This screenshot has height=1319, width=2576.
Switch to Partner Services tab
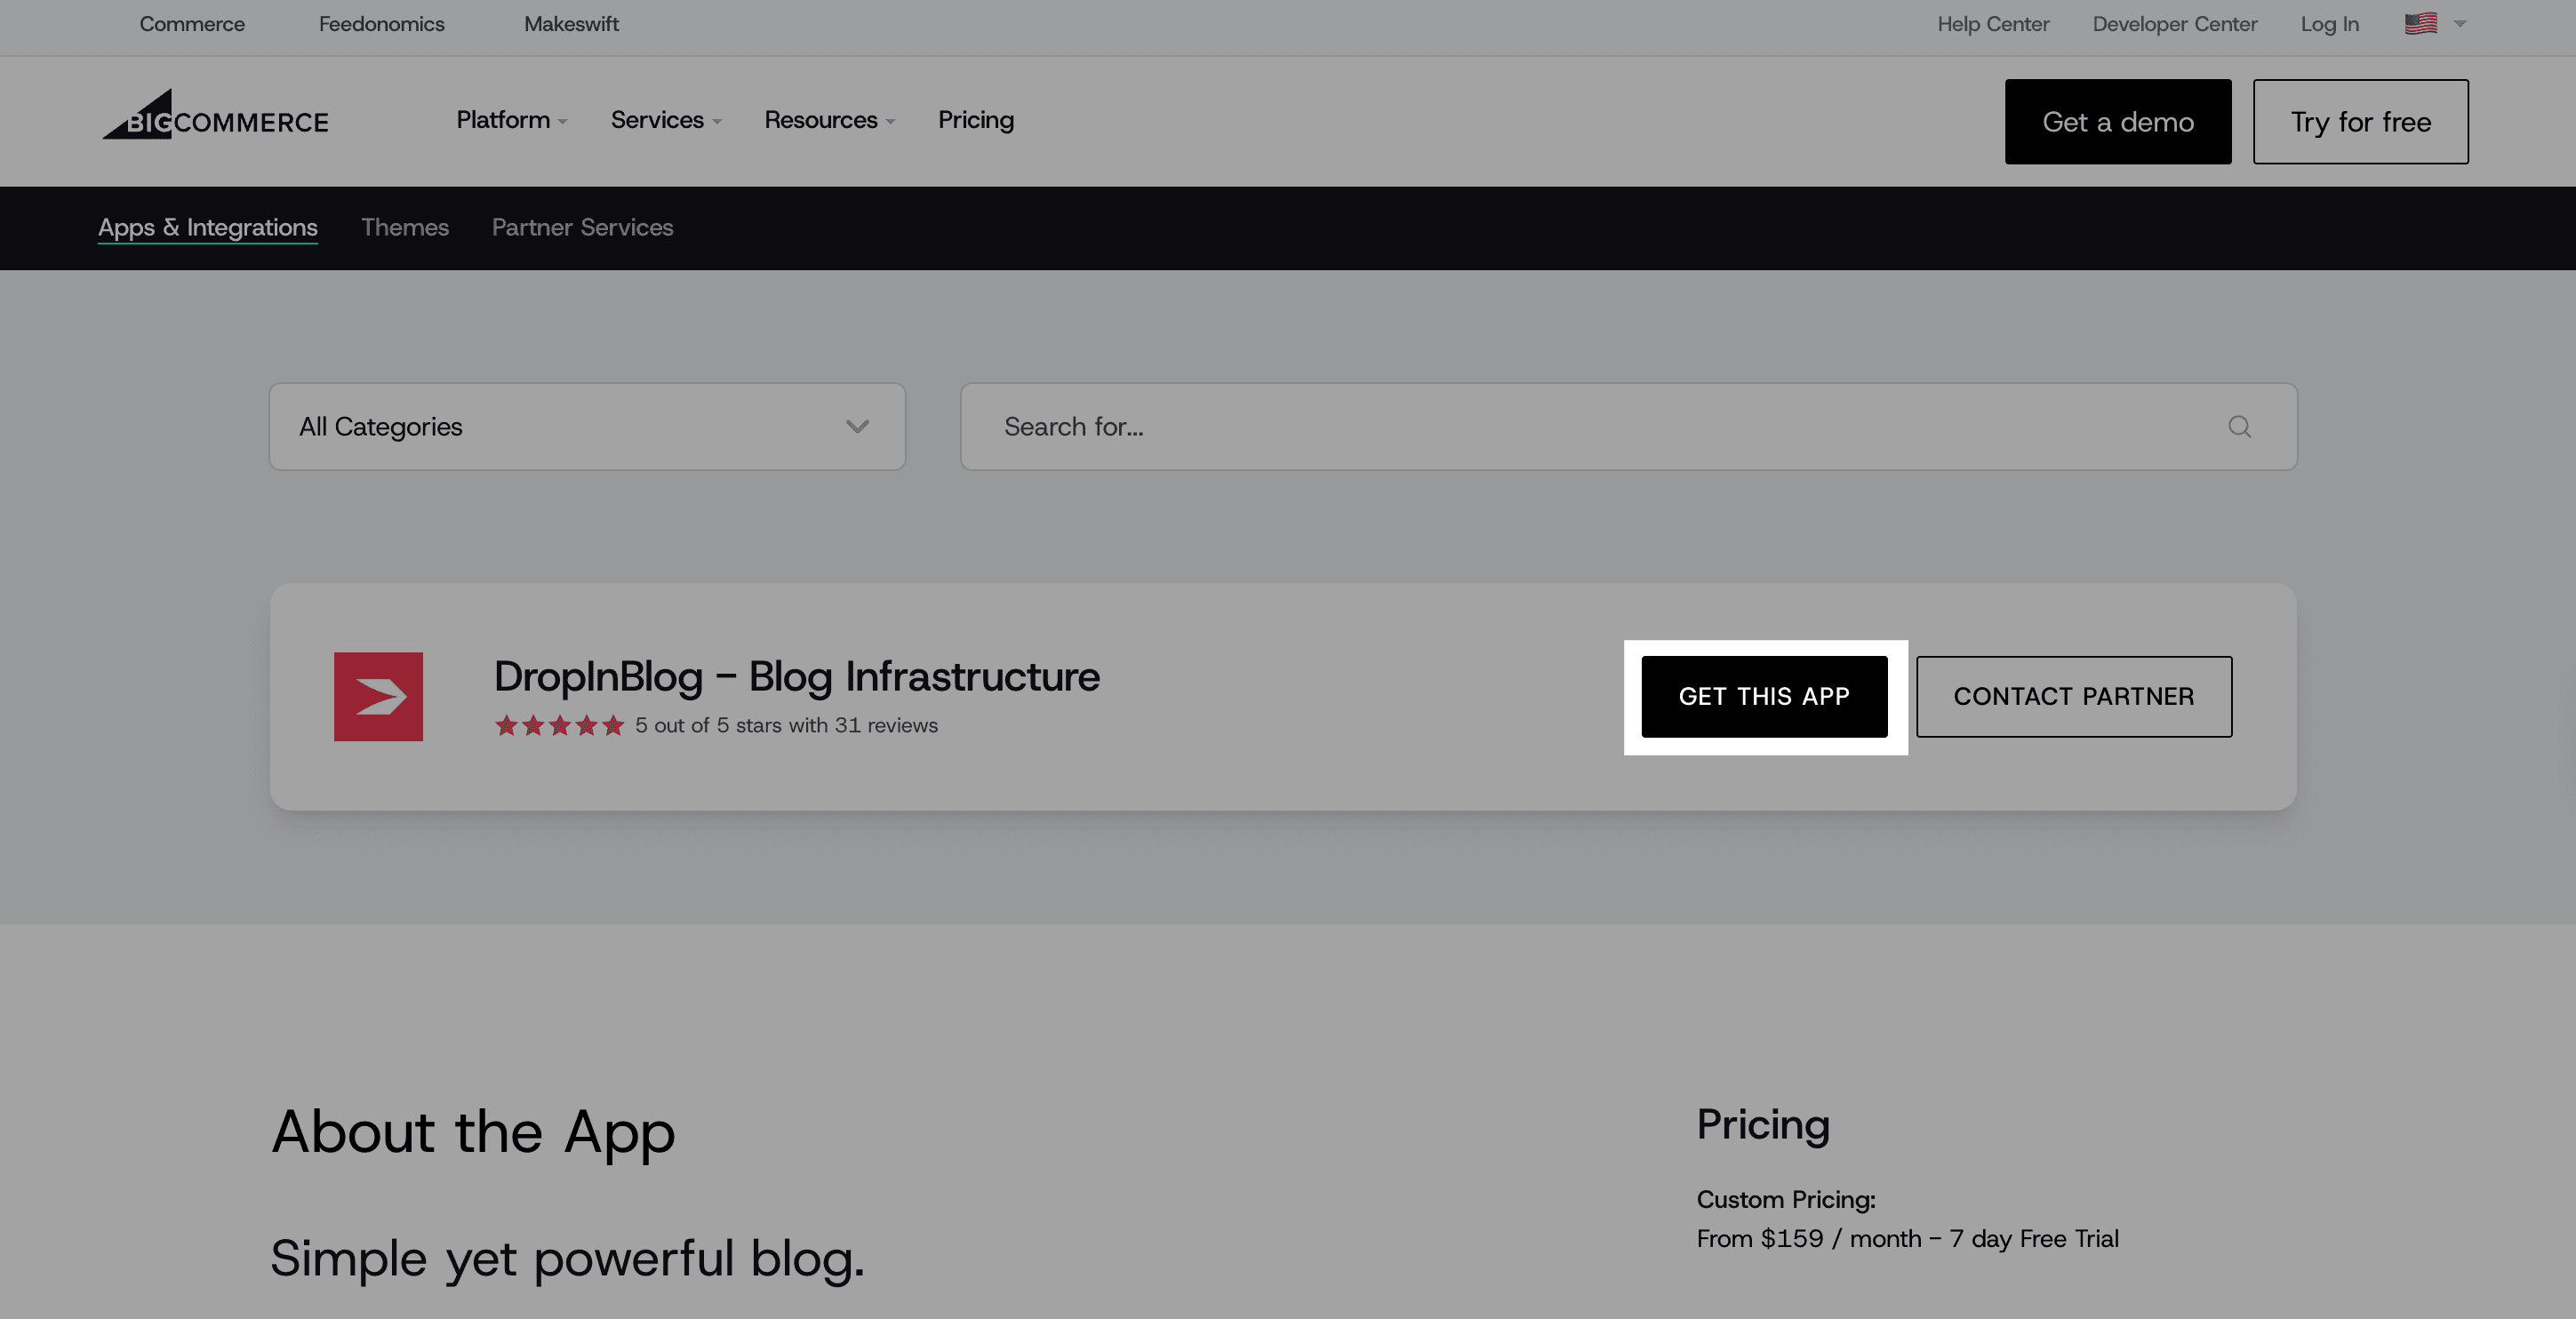pos(582,228)
